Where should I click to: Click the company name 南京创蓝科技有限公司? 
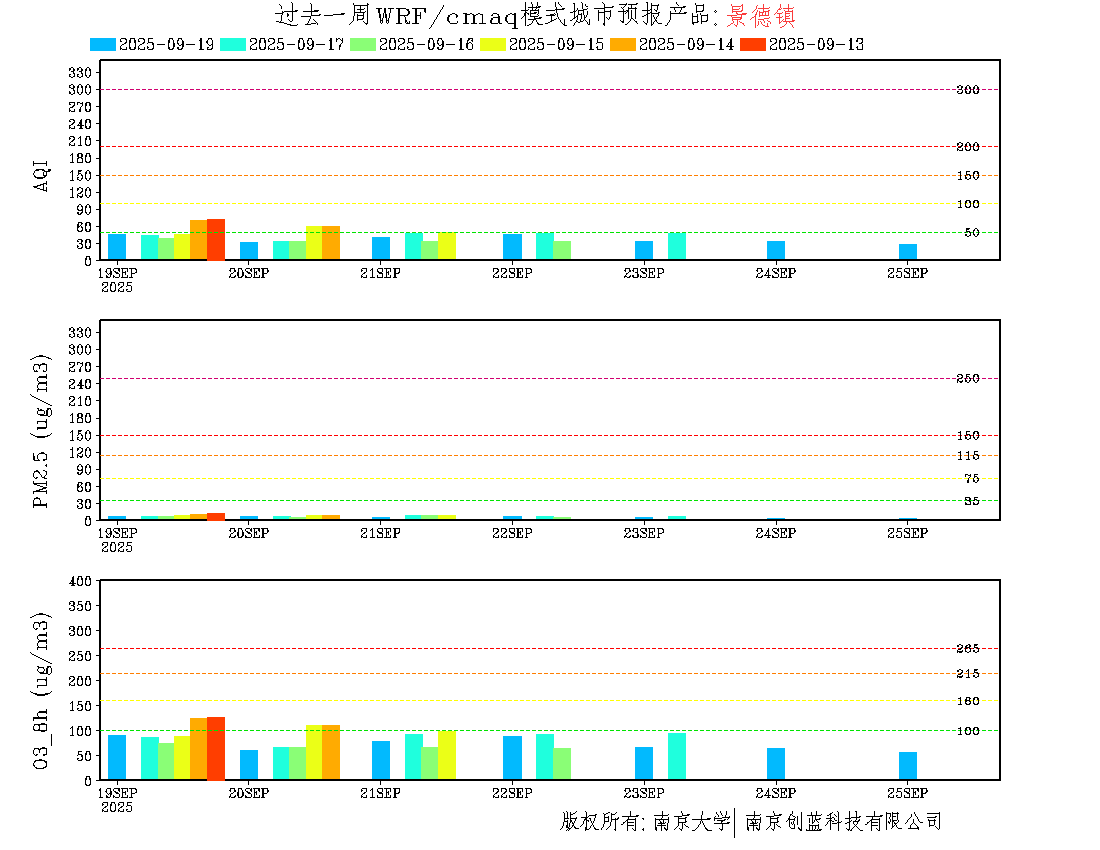tap(843, 822)
